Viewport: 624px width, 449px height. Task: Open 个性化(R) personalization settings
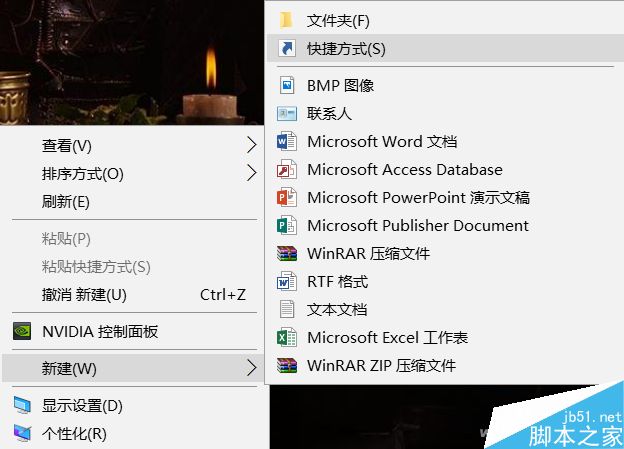133,433
